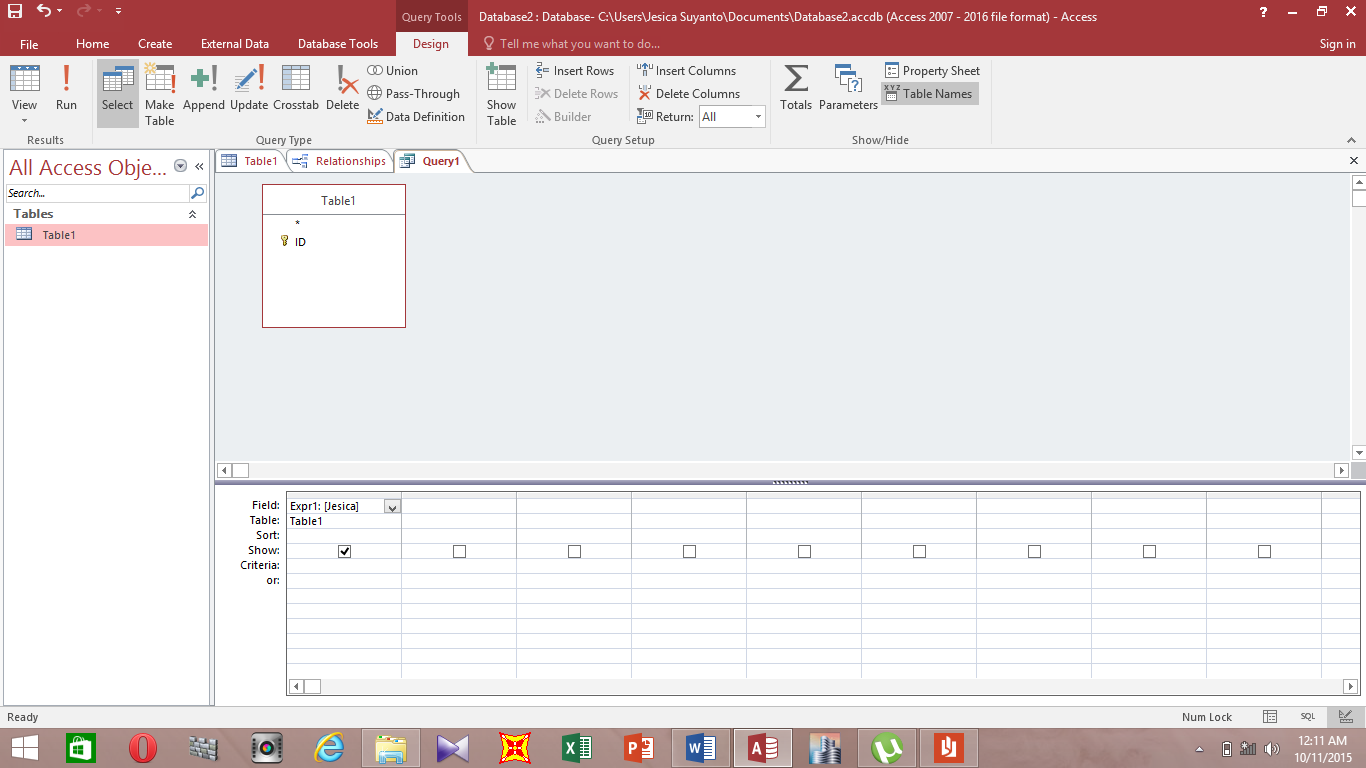
Task: Check the Show box in fourth grid column
Action: [689, 551]
